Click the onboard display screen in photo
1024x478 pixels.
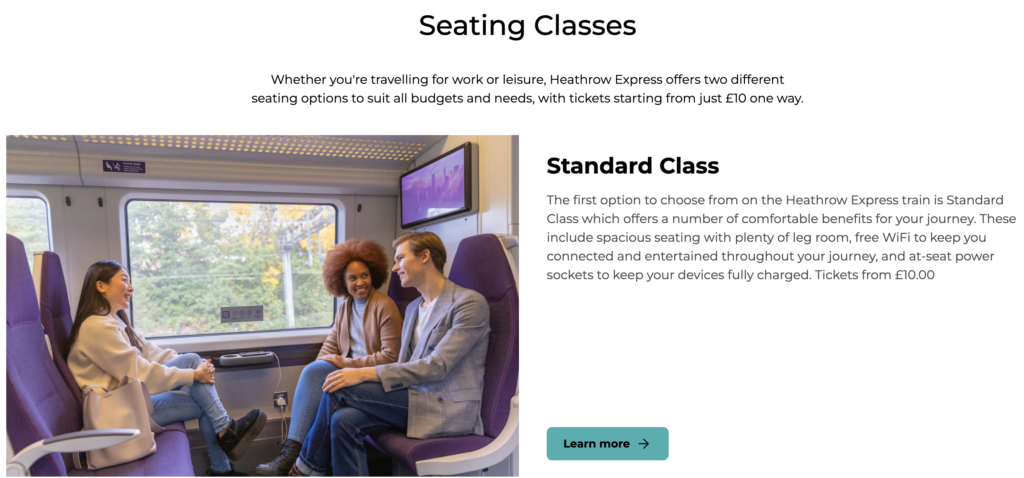pyautogui.click(x=435, y=185)
